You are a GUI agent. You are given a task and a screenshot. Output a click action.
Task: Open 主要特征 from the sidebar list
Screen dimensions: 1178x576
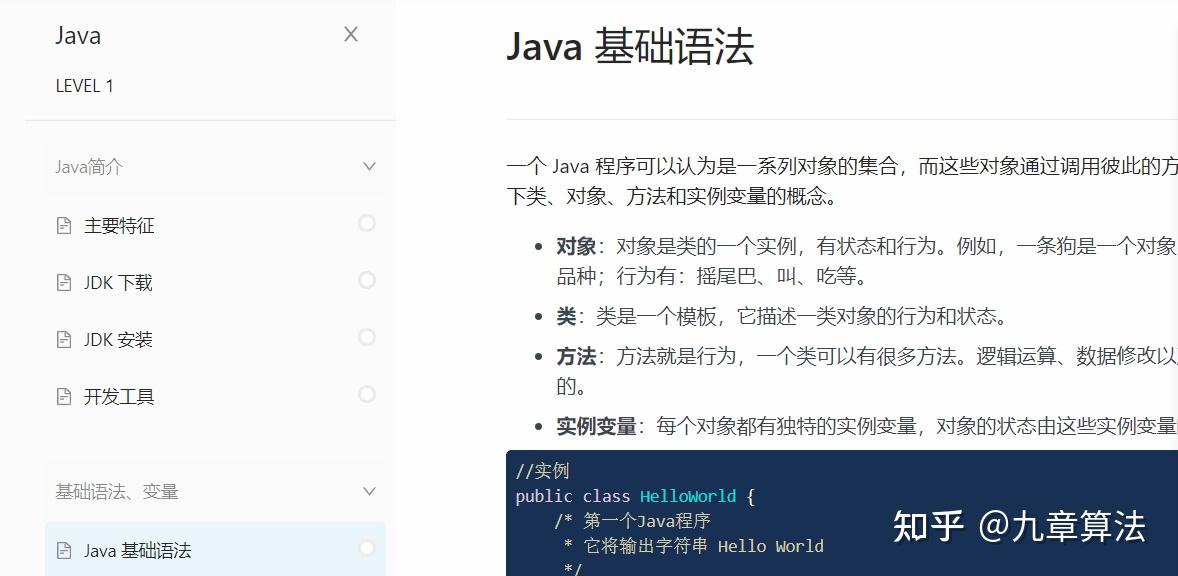pos(119,225)
